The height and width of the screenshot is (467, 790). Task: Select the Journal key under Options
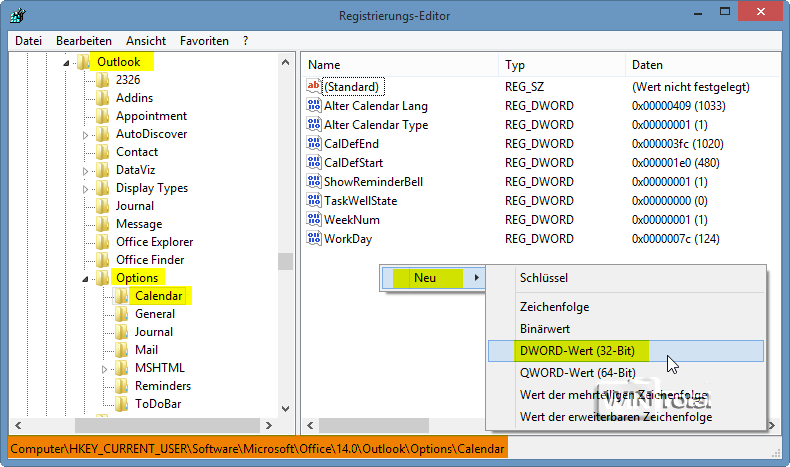click(154, 332)
